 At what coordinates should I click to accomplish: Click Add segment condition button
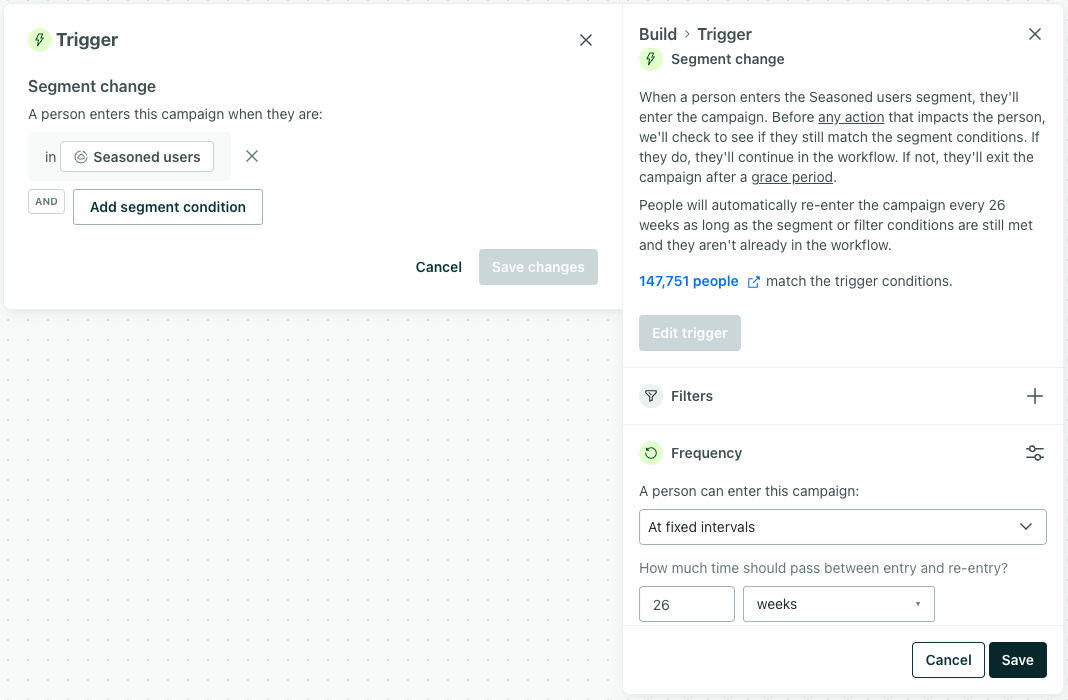[x=168, y=207]
